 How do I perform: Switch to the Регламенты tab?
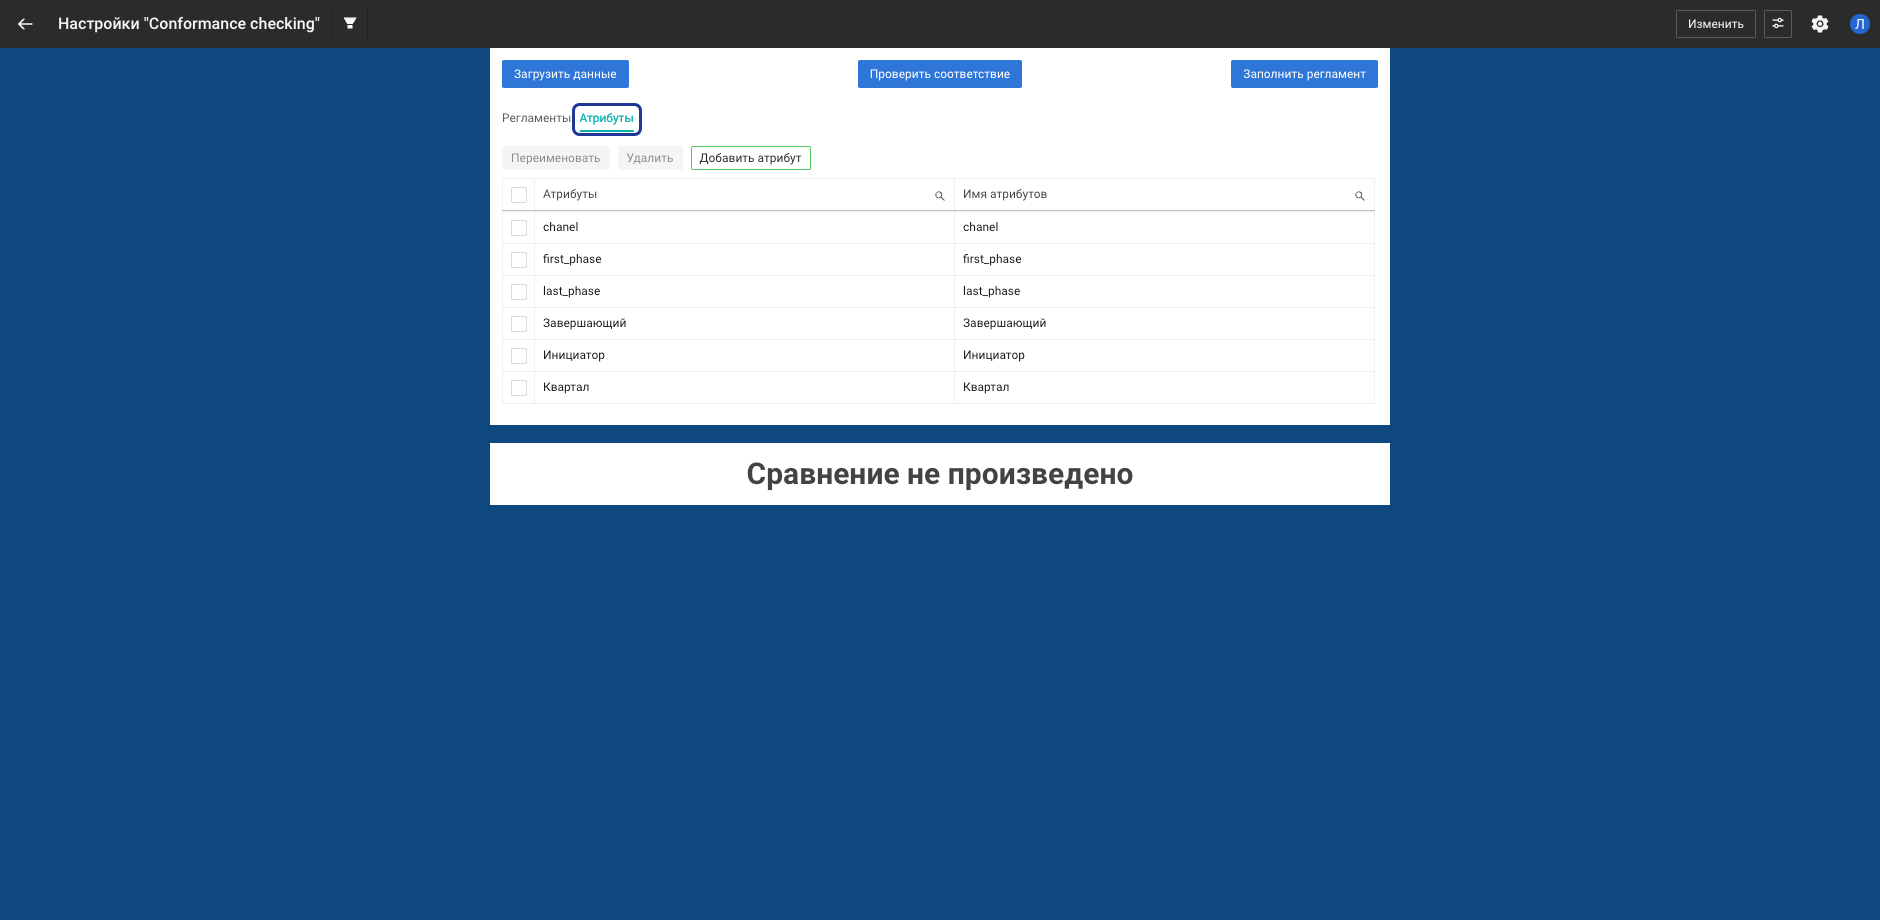[x=535, y=118]
